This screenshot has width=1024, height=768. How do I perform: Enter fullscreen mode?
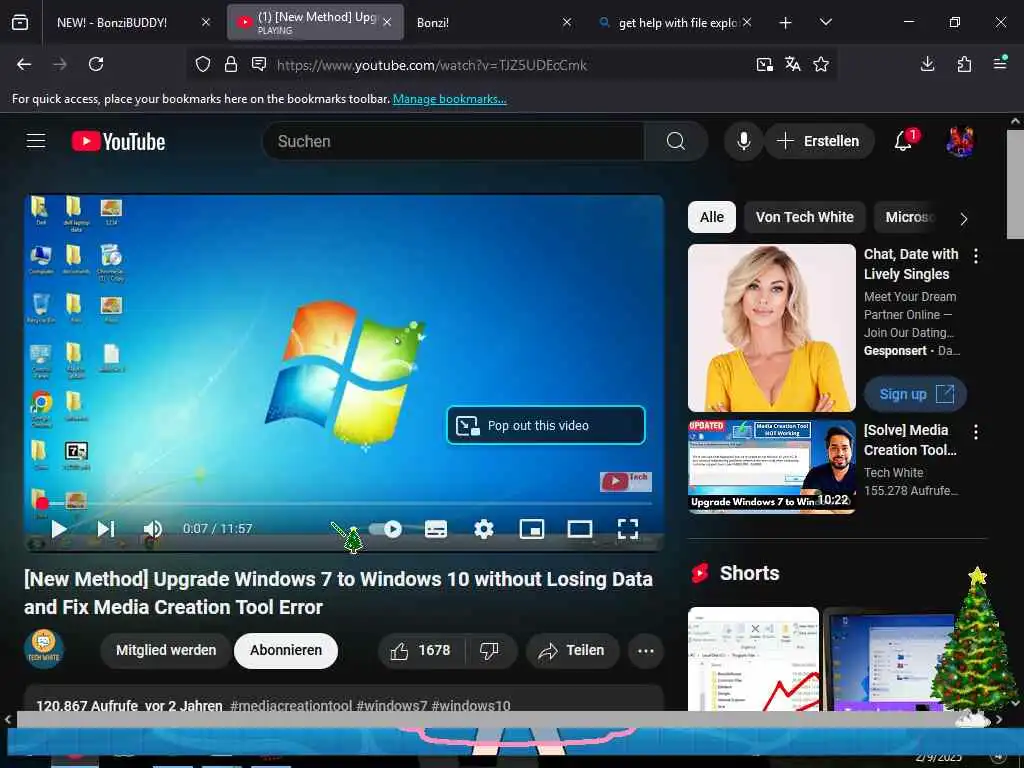(628, 528)
